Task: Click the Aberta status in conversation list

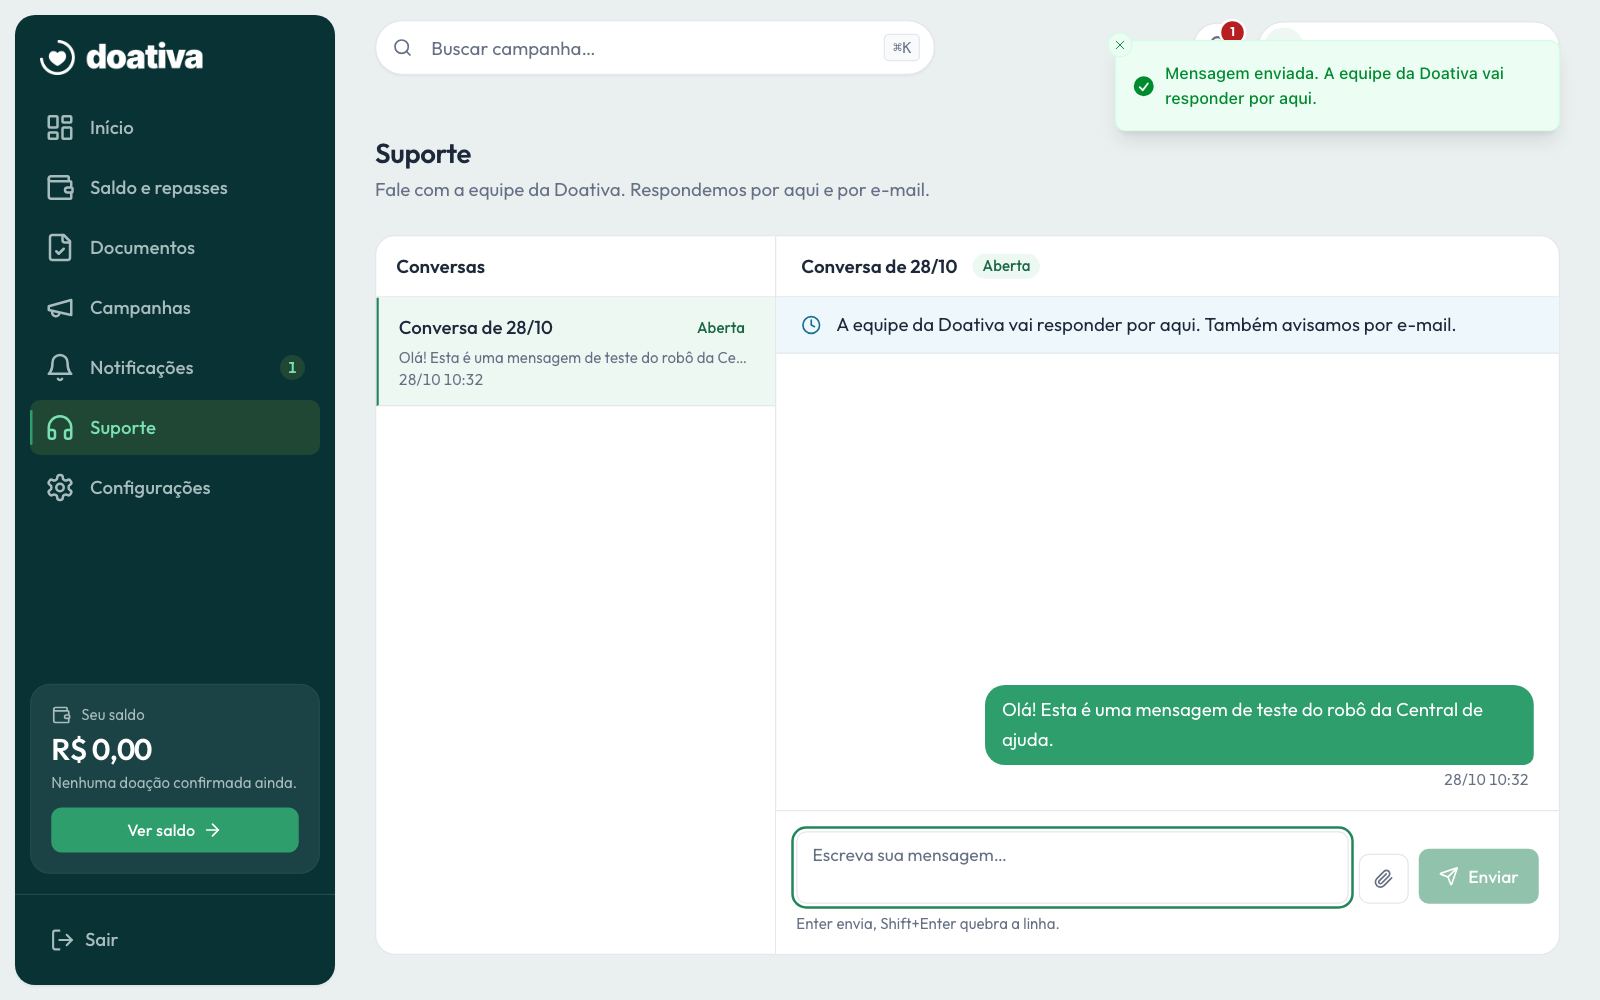Action: (720, 328)
